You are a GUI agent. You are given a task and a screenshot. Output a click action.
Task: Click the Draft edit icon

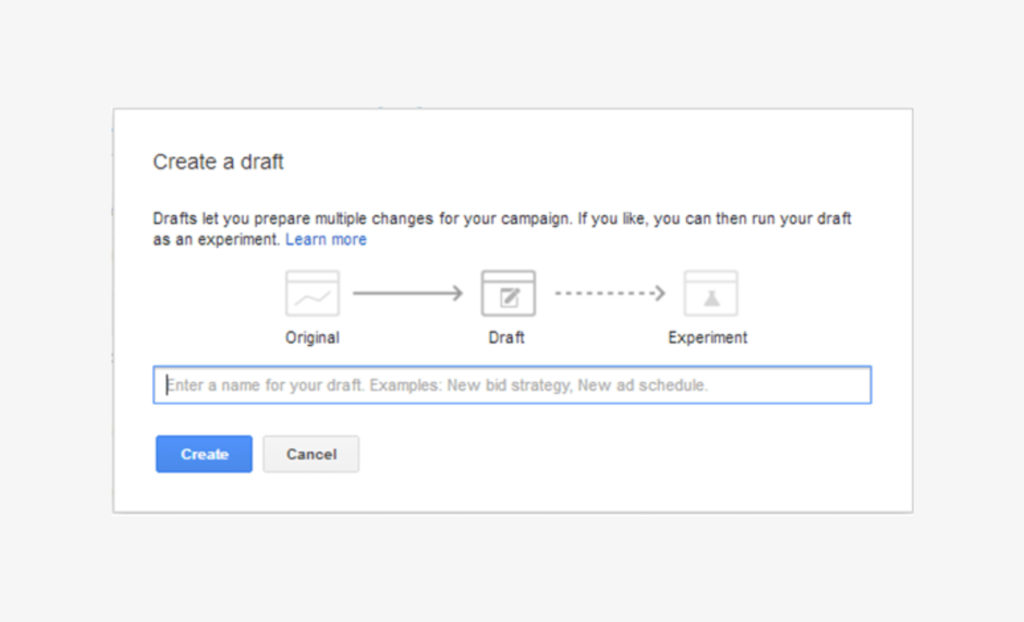coord(508,293)
